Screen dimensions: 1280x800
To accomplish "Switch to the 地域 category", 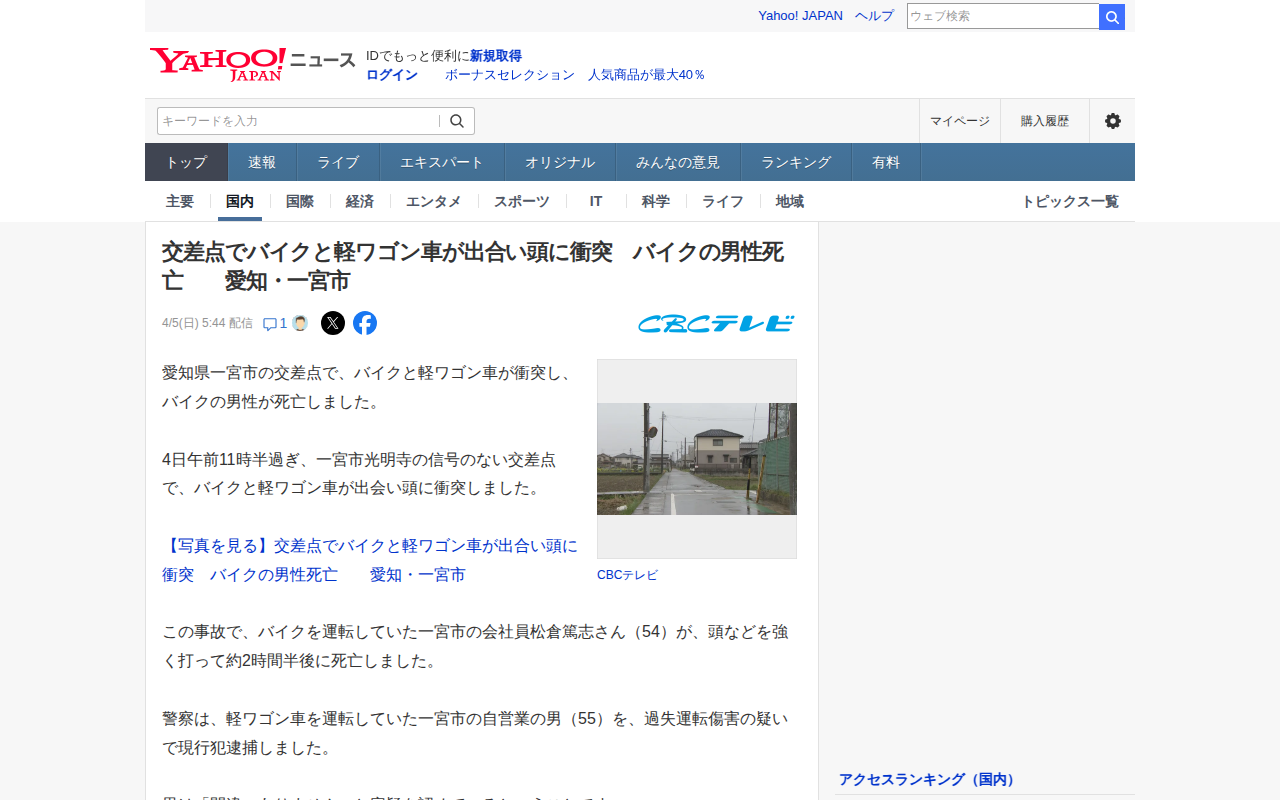I will (x=790, y=201).
